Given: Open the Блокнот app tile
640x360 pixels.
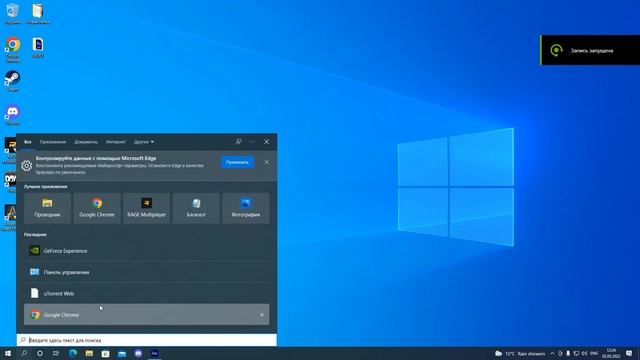Looking at the screenshot, I should coord(196,208).
